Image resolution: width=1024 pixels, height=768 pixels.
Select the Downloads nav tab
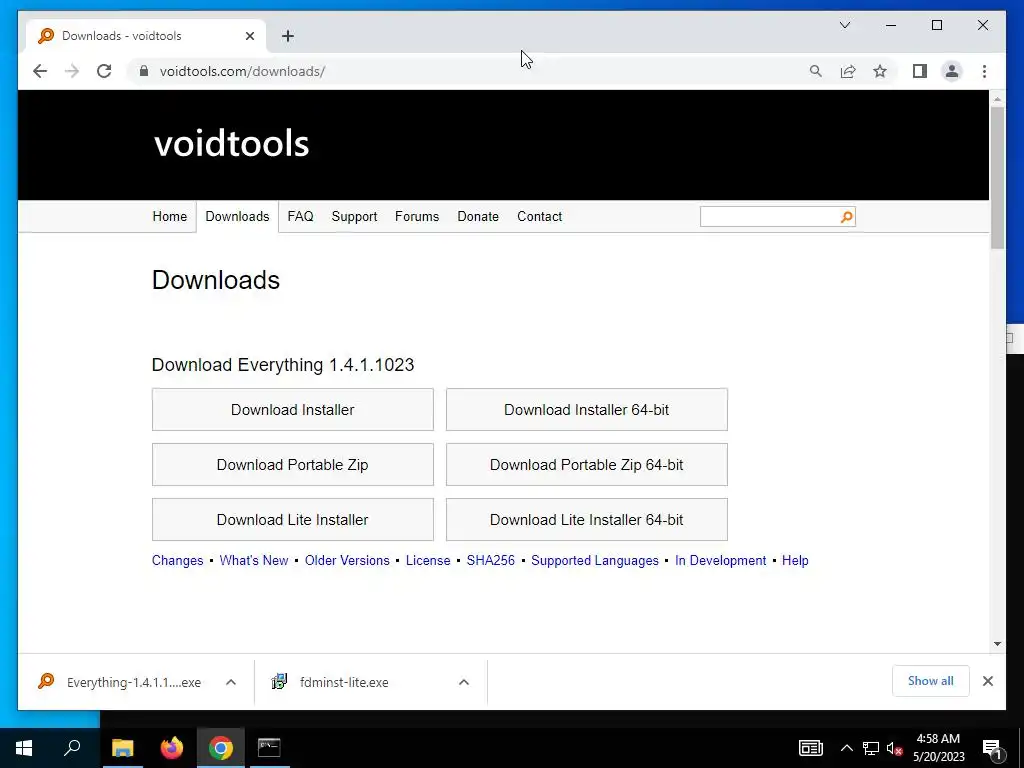(x=237, y=216)
